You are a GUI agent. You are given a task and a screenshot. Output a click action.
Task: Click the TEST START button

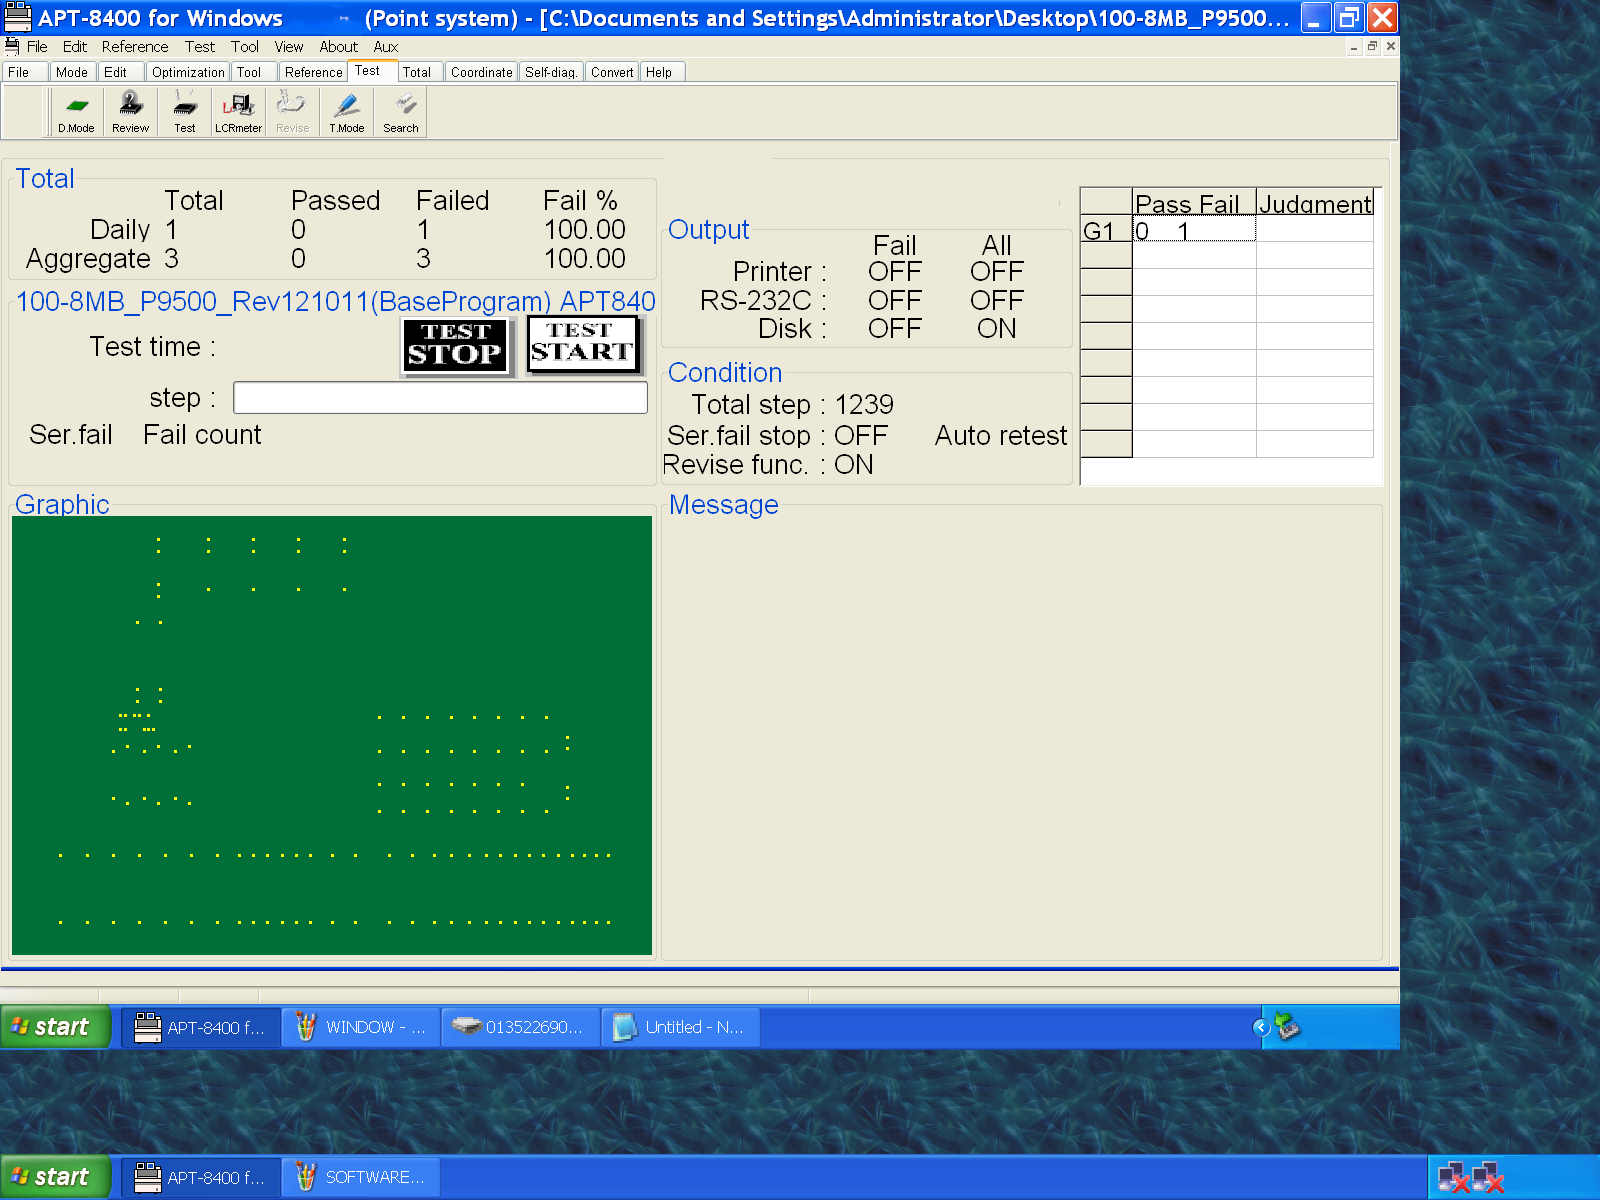(583, 345)
